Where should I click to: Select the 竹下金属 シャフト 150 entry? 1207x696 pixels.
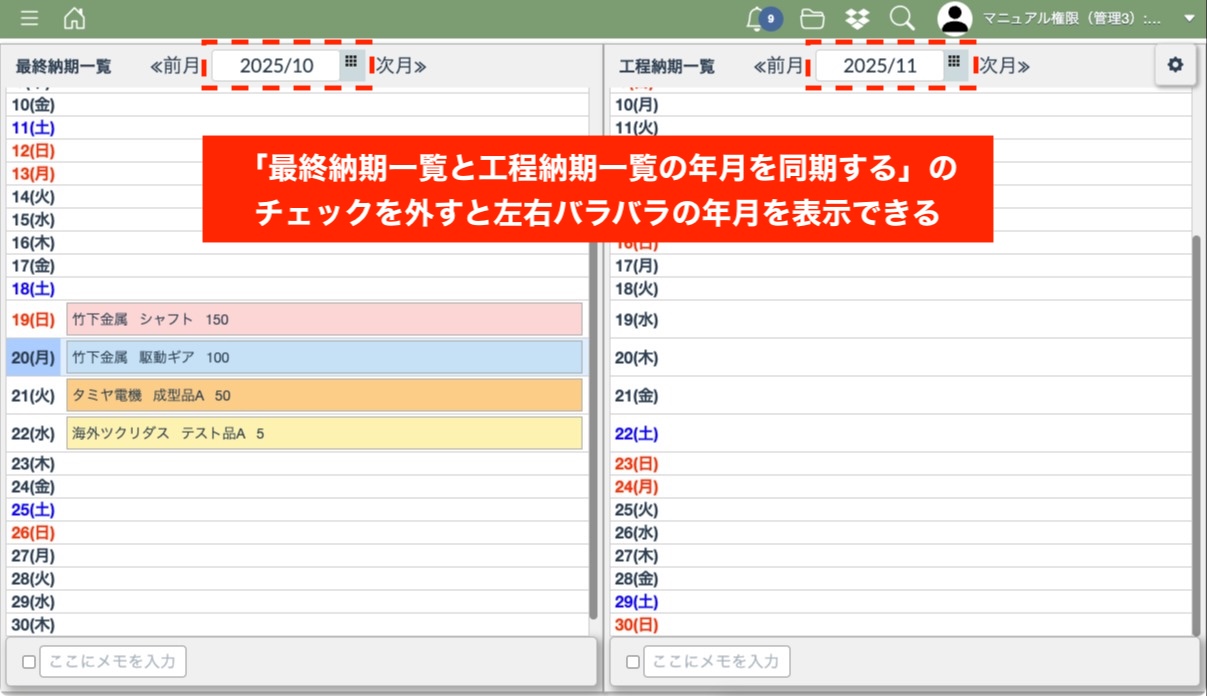point(324,319)
